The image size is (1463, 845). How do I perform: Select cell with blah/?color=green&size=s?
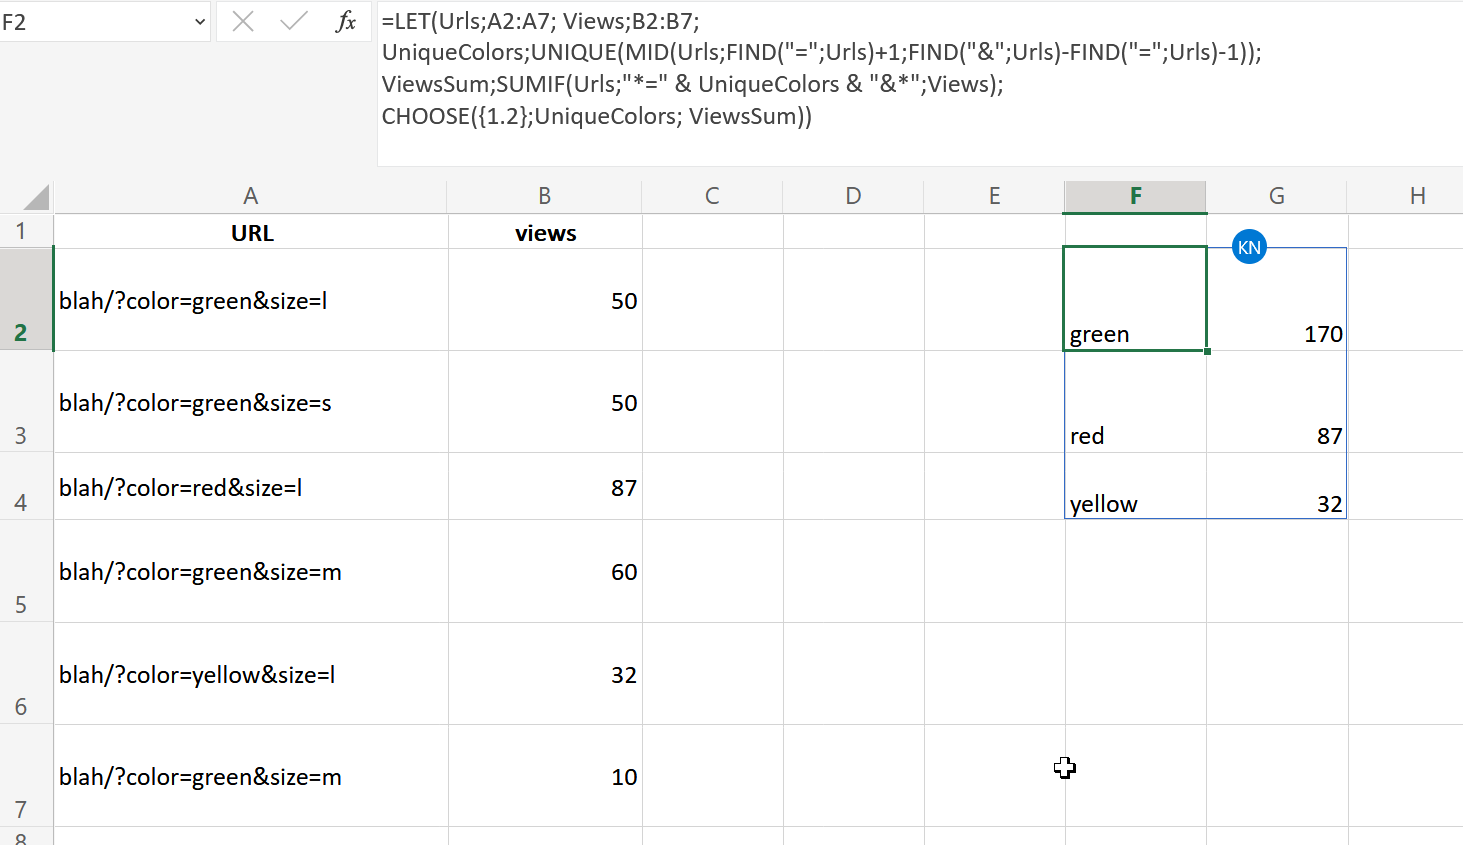click(251, 402)
